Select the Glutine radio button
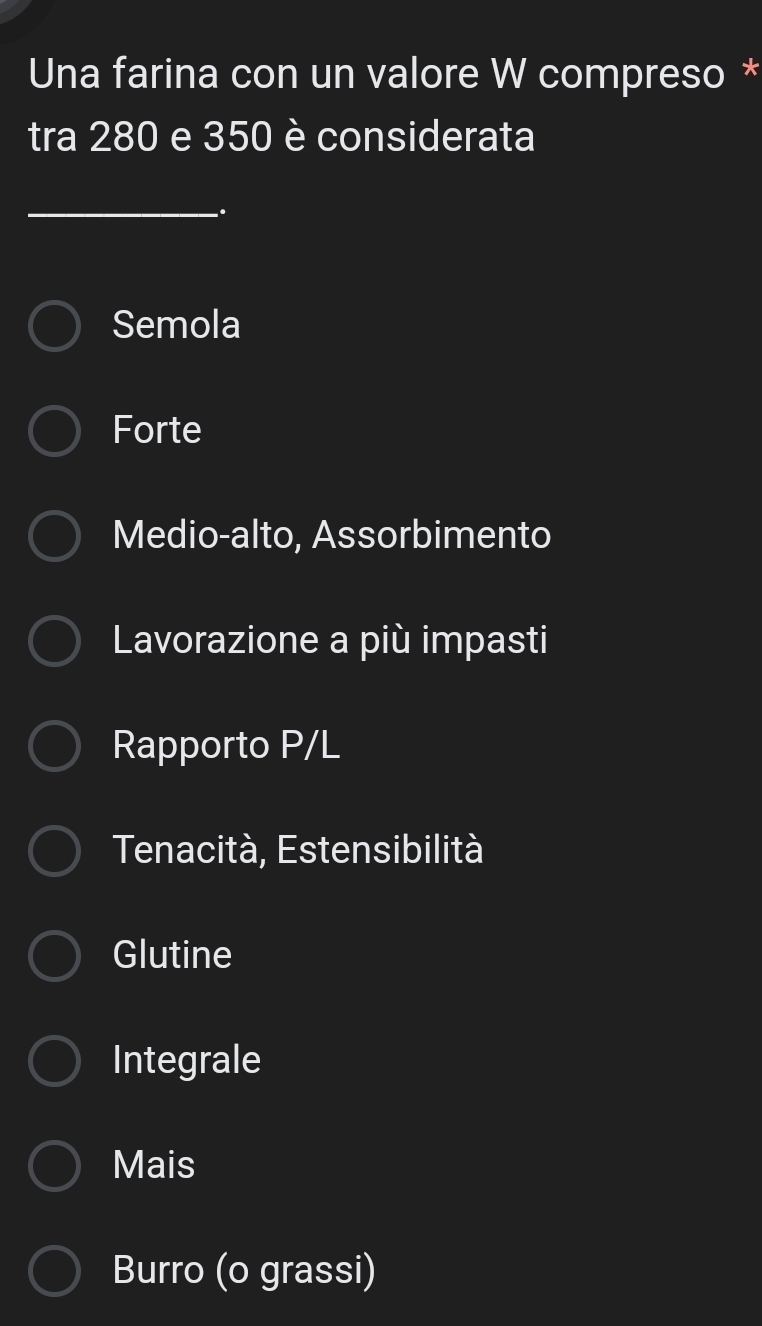The image size is (762, 1326). click(54, 956)
